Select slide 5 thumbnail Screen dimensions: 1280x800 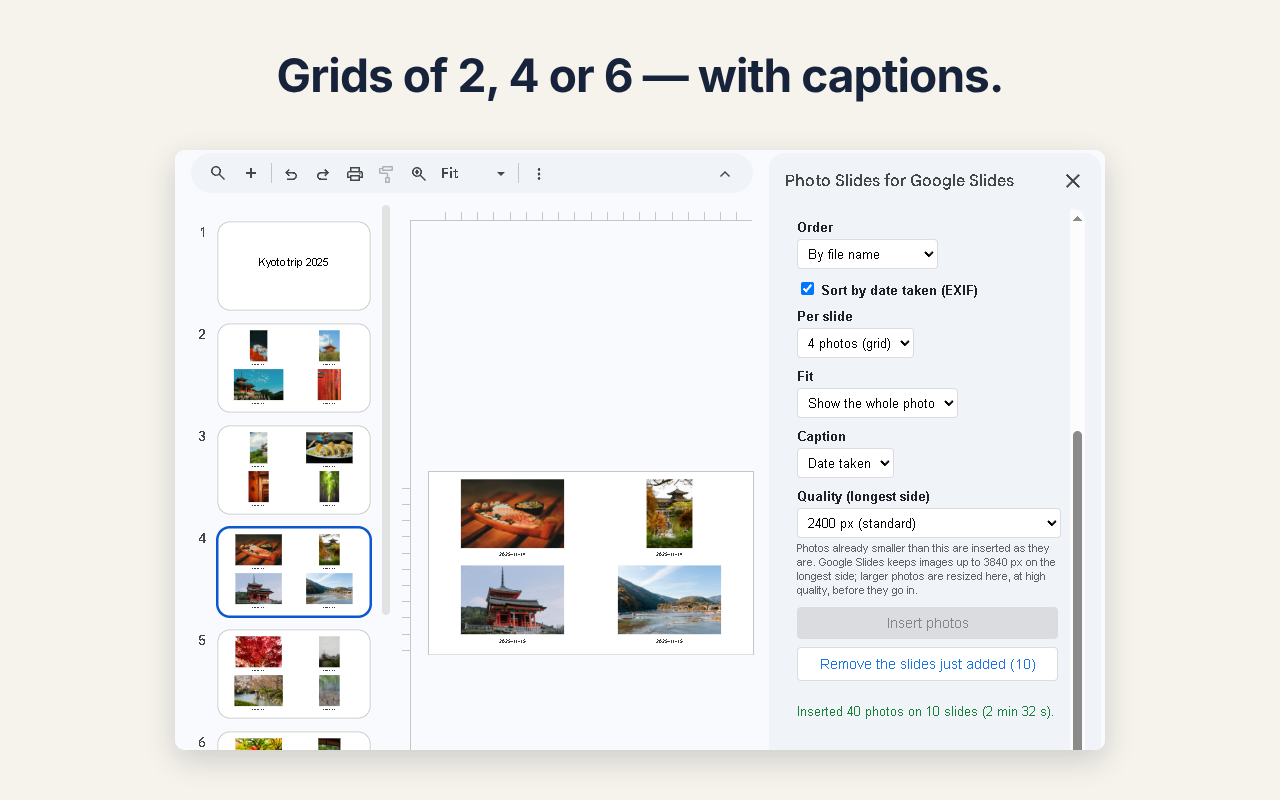pyautogui.click(x=294, y=674)
